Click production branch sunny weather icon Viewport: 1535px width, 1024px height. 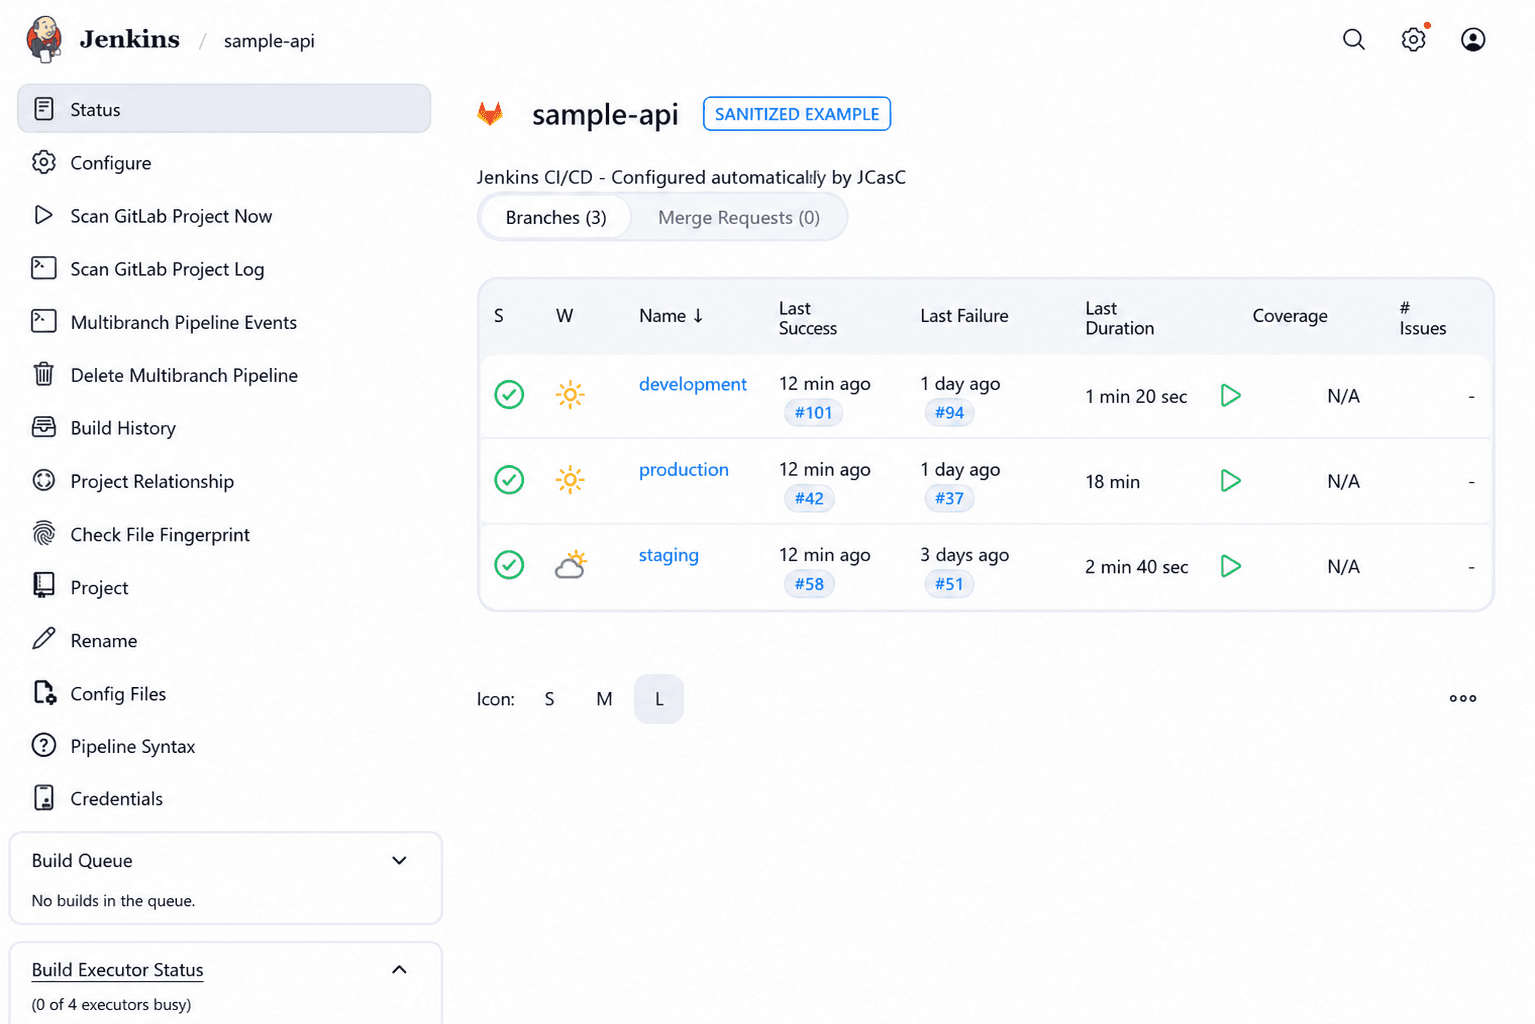click(570, 480)
